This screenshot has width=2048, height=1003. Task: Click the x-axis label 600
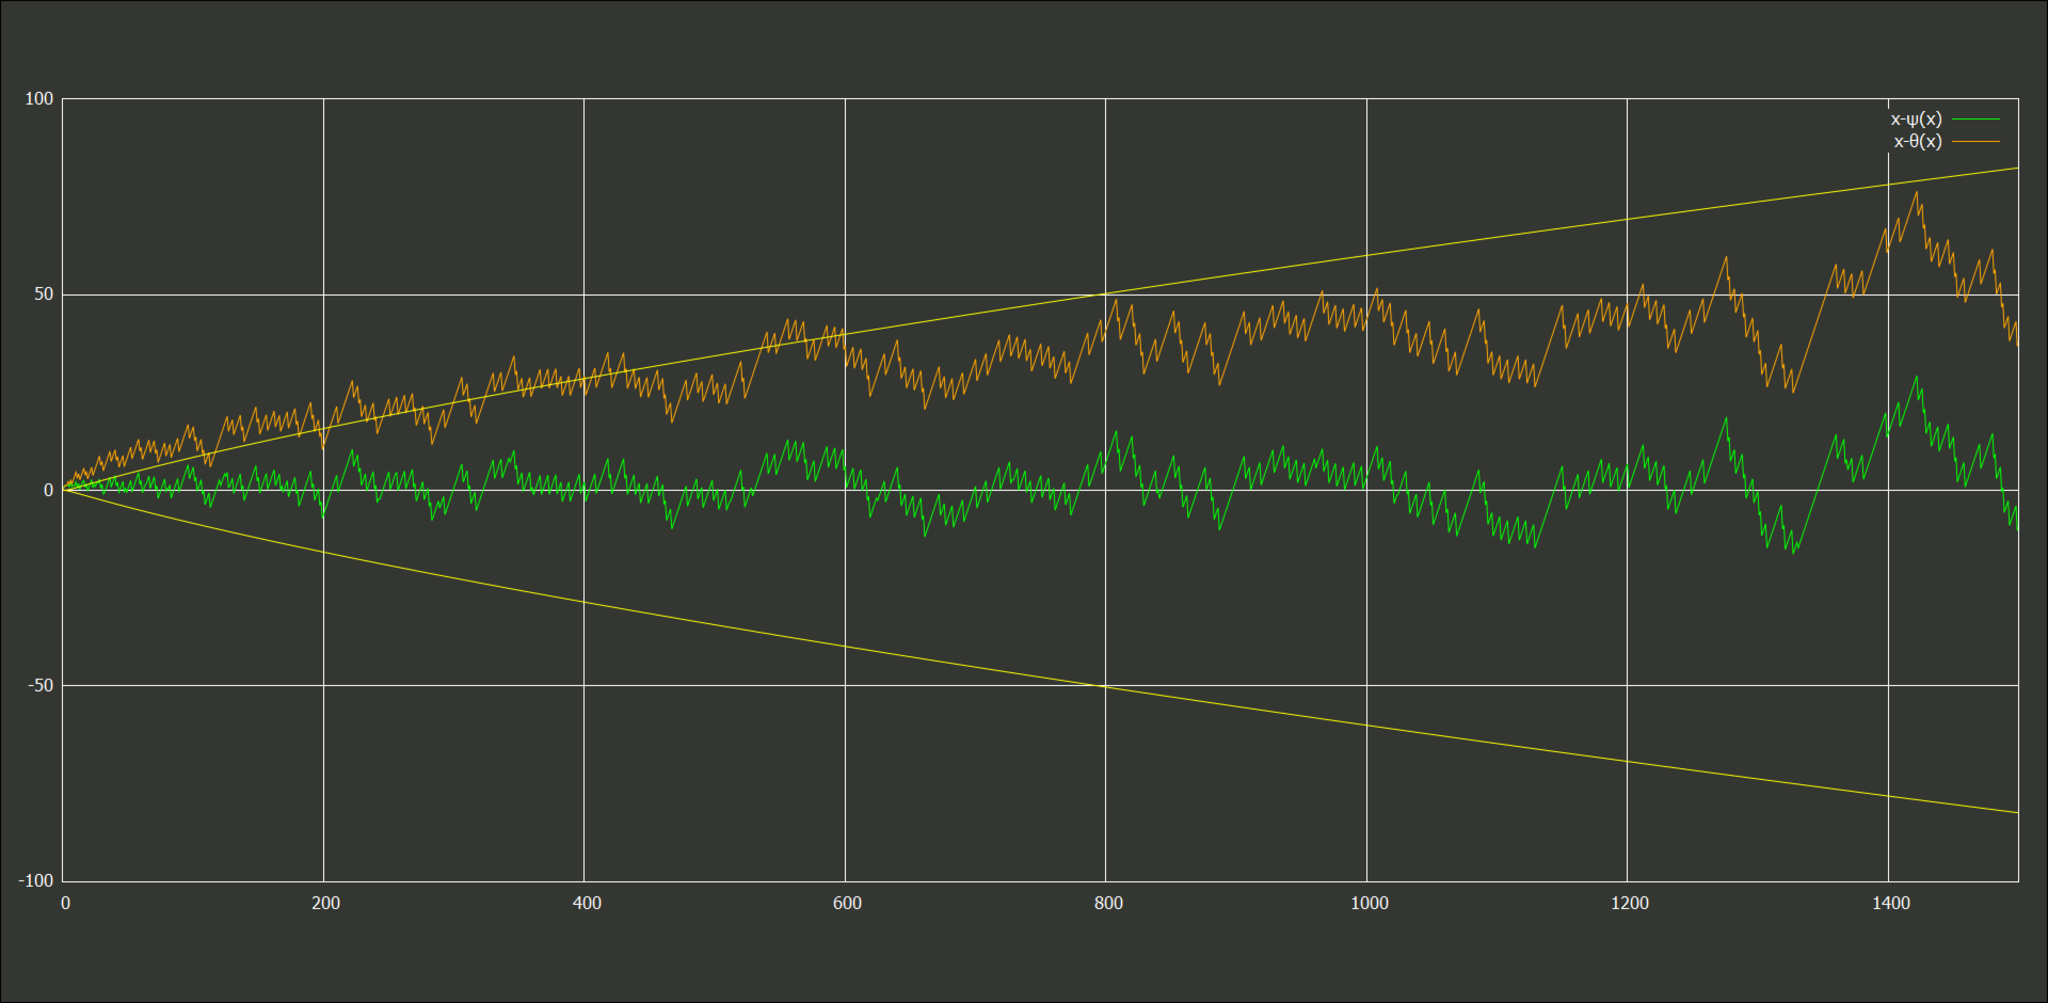pyautogui.click(x=847, y=904)
